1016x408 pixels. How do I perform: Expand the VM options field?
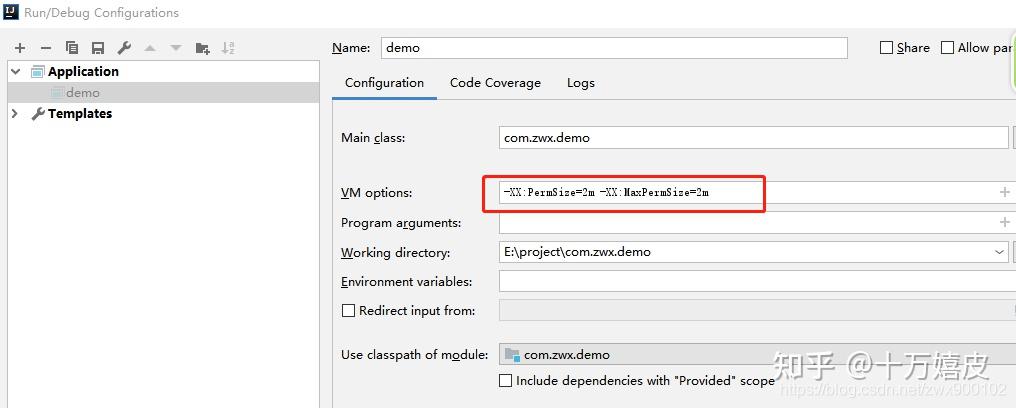point(1004,192)
